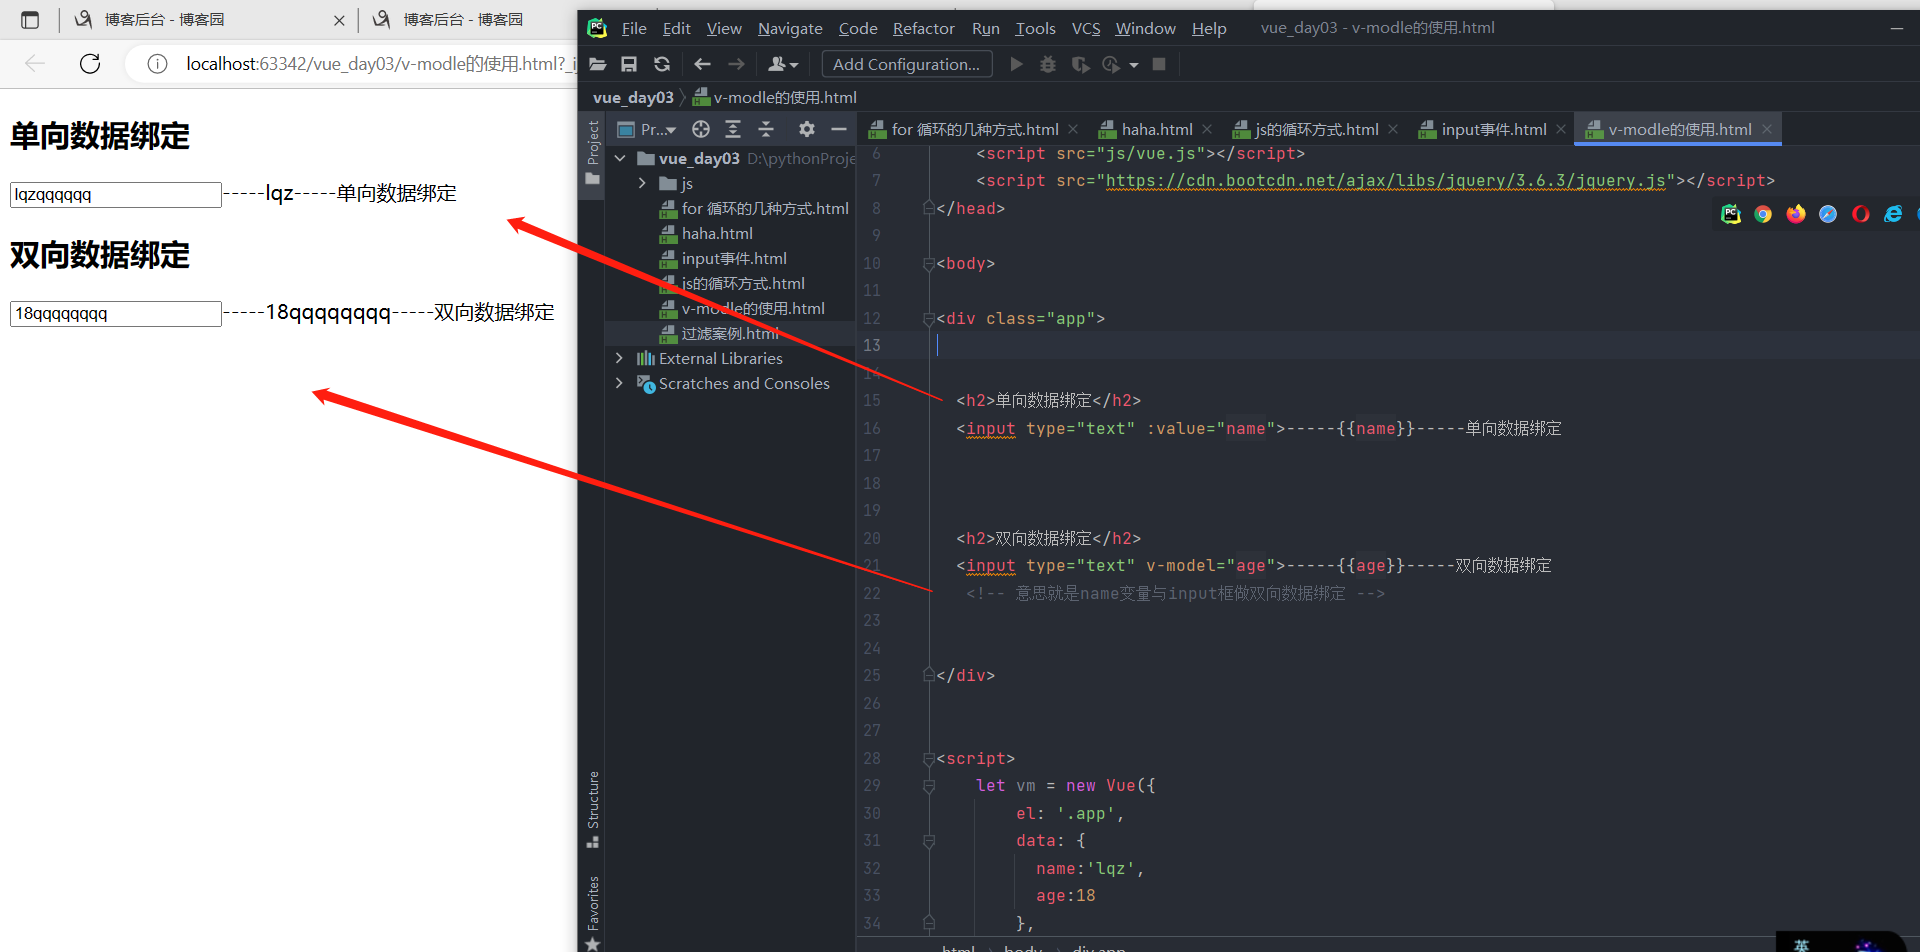Screen dimensions: 1920x952
Task: Click the Select Opened File target icon
Action: point(701,129)
